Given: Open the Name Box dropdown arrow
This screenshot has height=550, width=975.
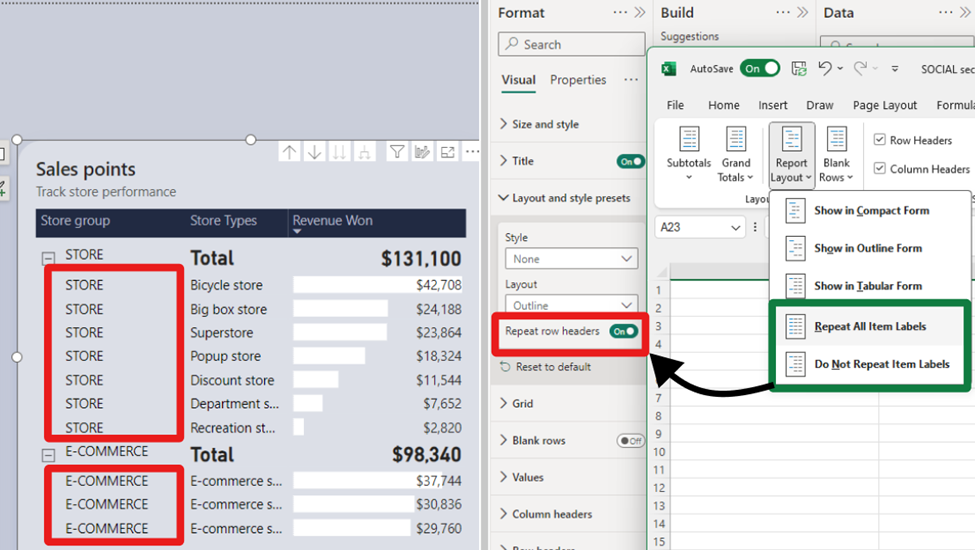Looking at the screenshot, I should [x=736, y=227].
